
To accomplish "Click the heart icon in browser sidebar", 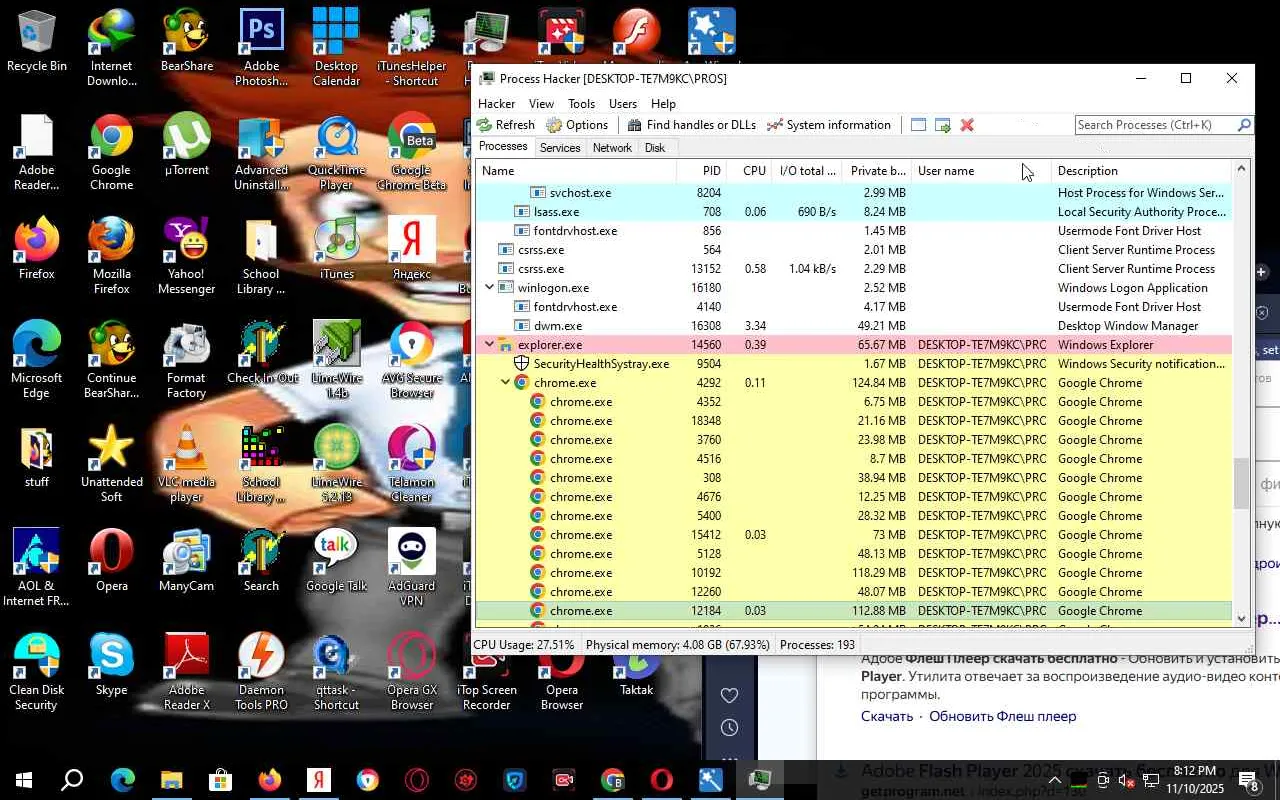I will (x=729, y=695).
